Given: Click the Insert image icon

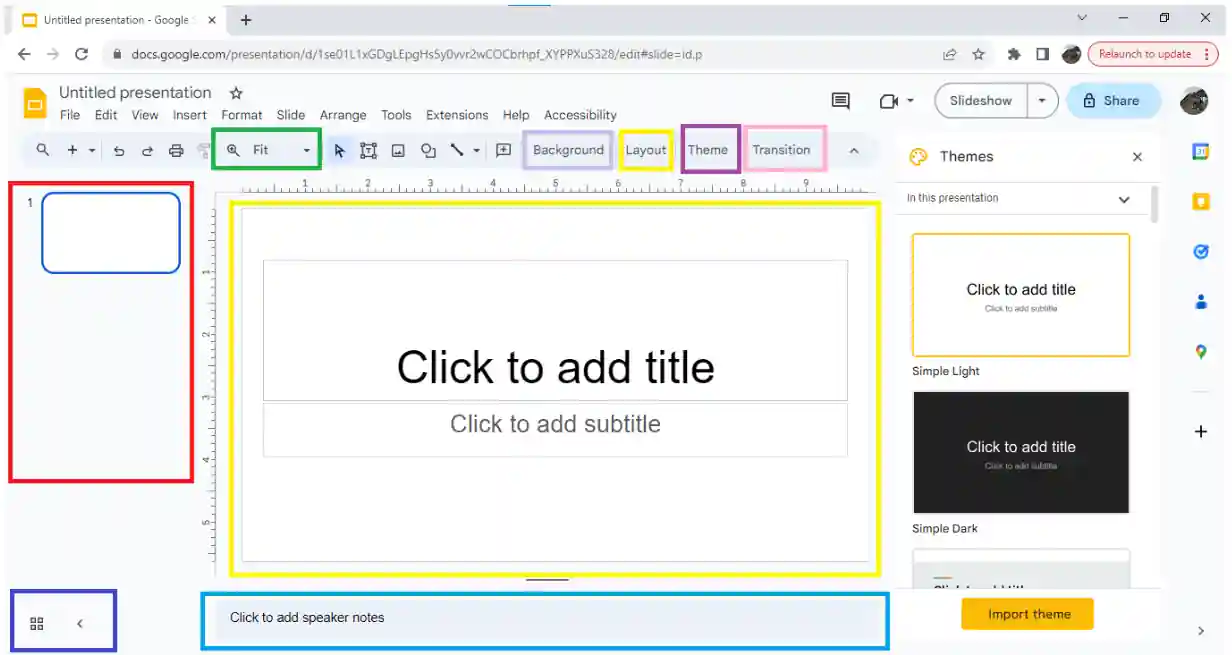Looking at the screenshot, I should click(x=399, y=150).
